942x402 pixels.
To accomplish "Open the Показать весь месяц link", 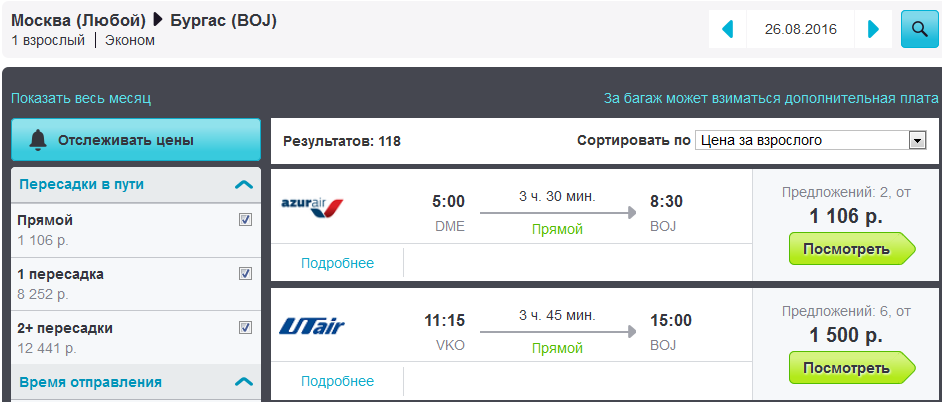I will [x=81, y=99].
